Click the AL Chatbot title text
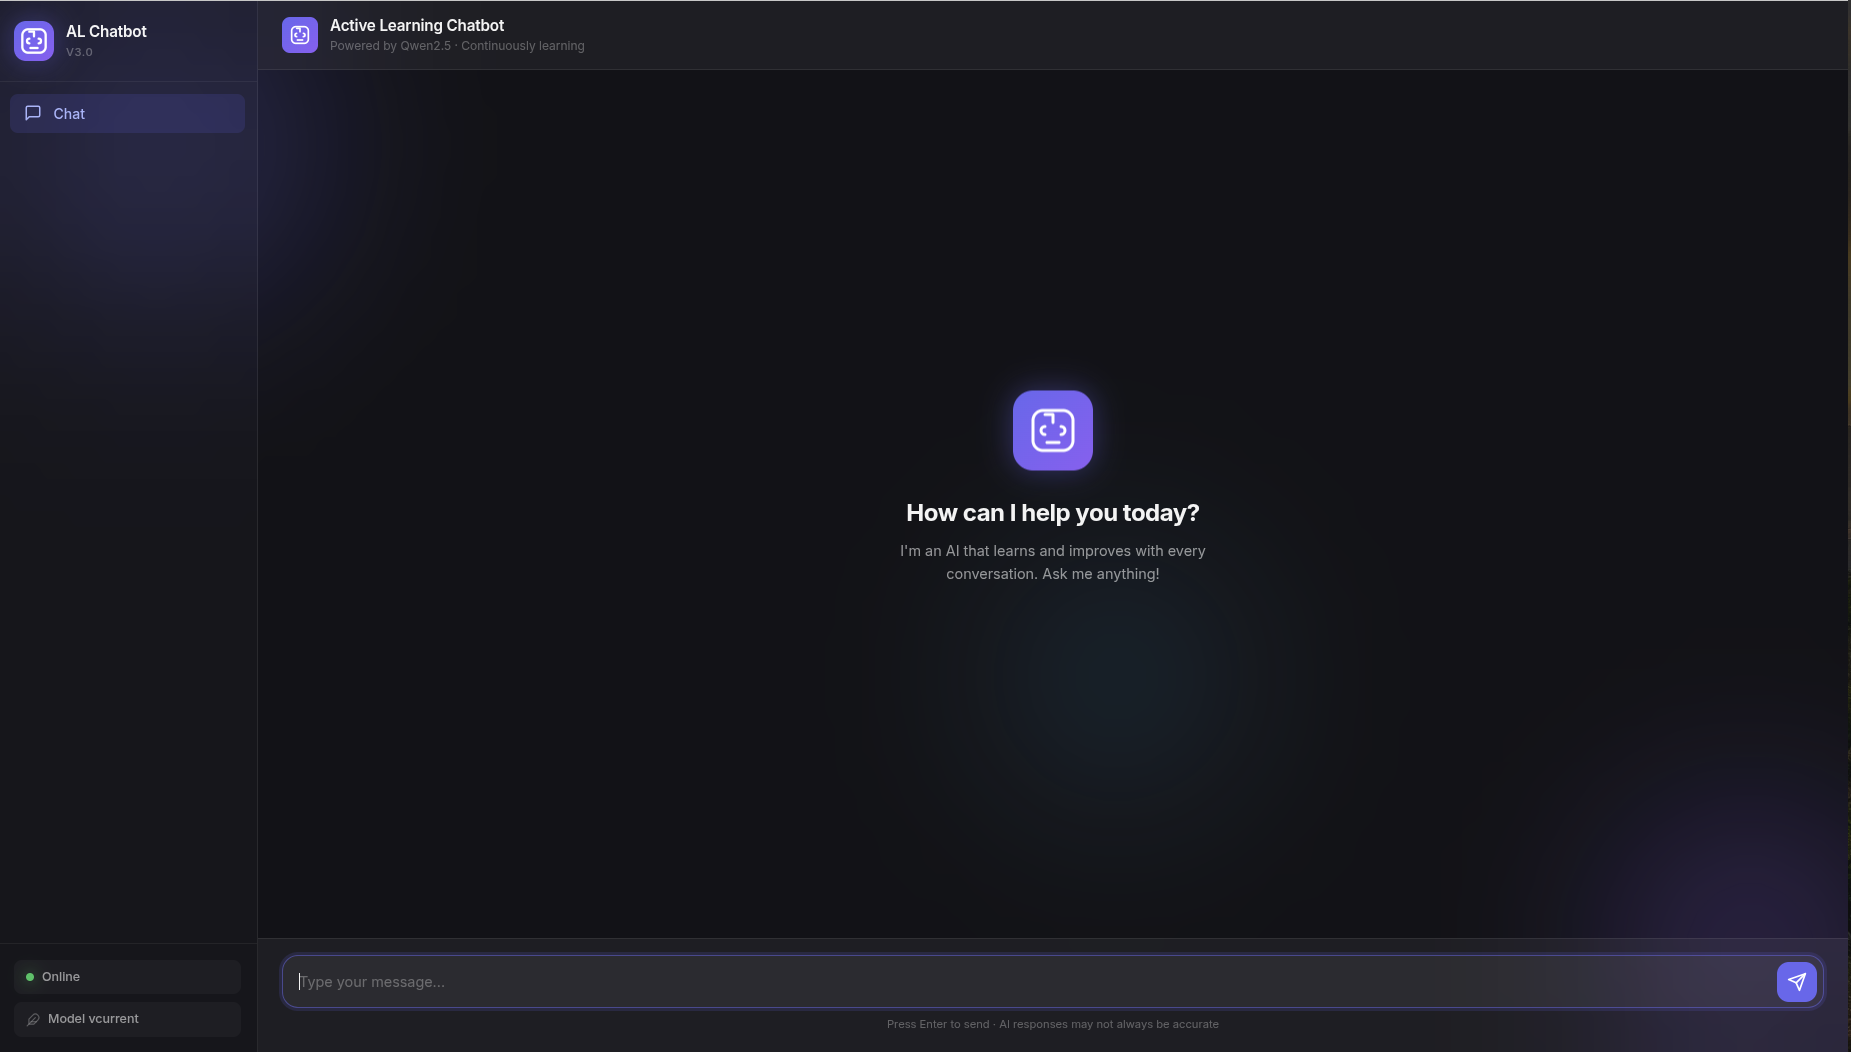The image size is (1851, 1052). click(x=106, y=31)
